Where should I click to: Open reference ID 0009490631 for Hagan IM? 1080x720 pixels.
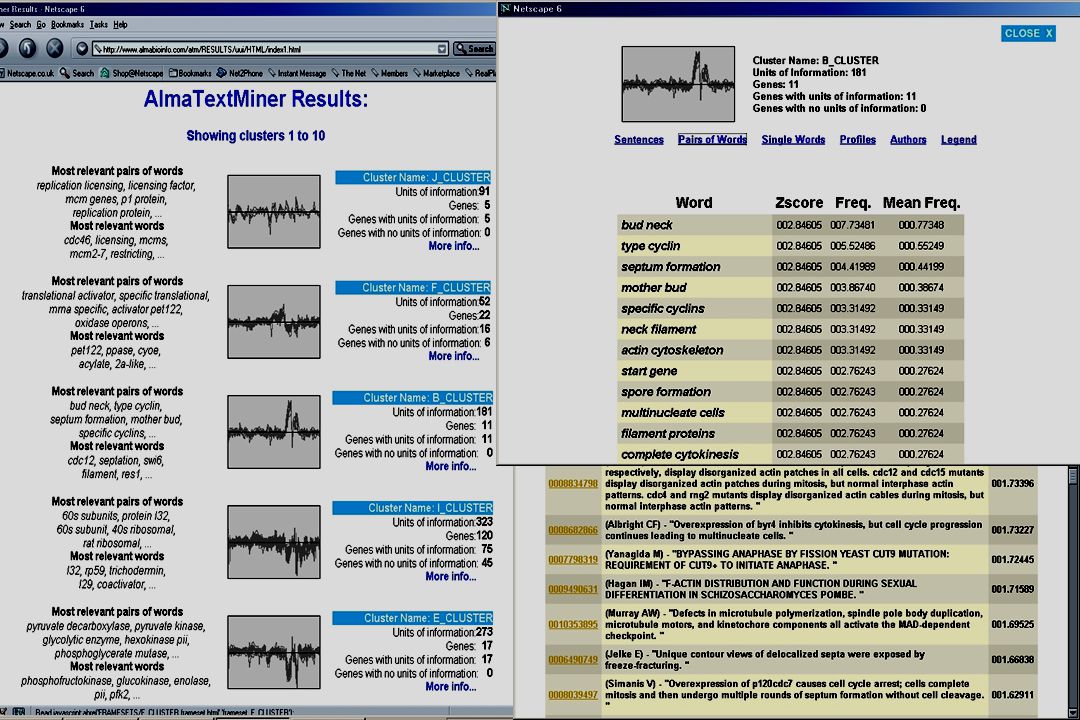[x=573, y=589]
